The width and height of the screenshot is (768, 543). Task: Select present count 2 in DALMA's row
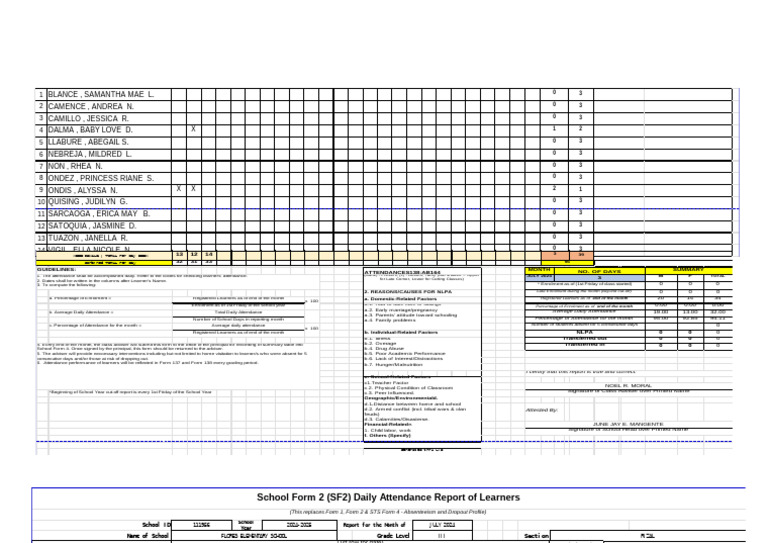(x=581, y=128)
